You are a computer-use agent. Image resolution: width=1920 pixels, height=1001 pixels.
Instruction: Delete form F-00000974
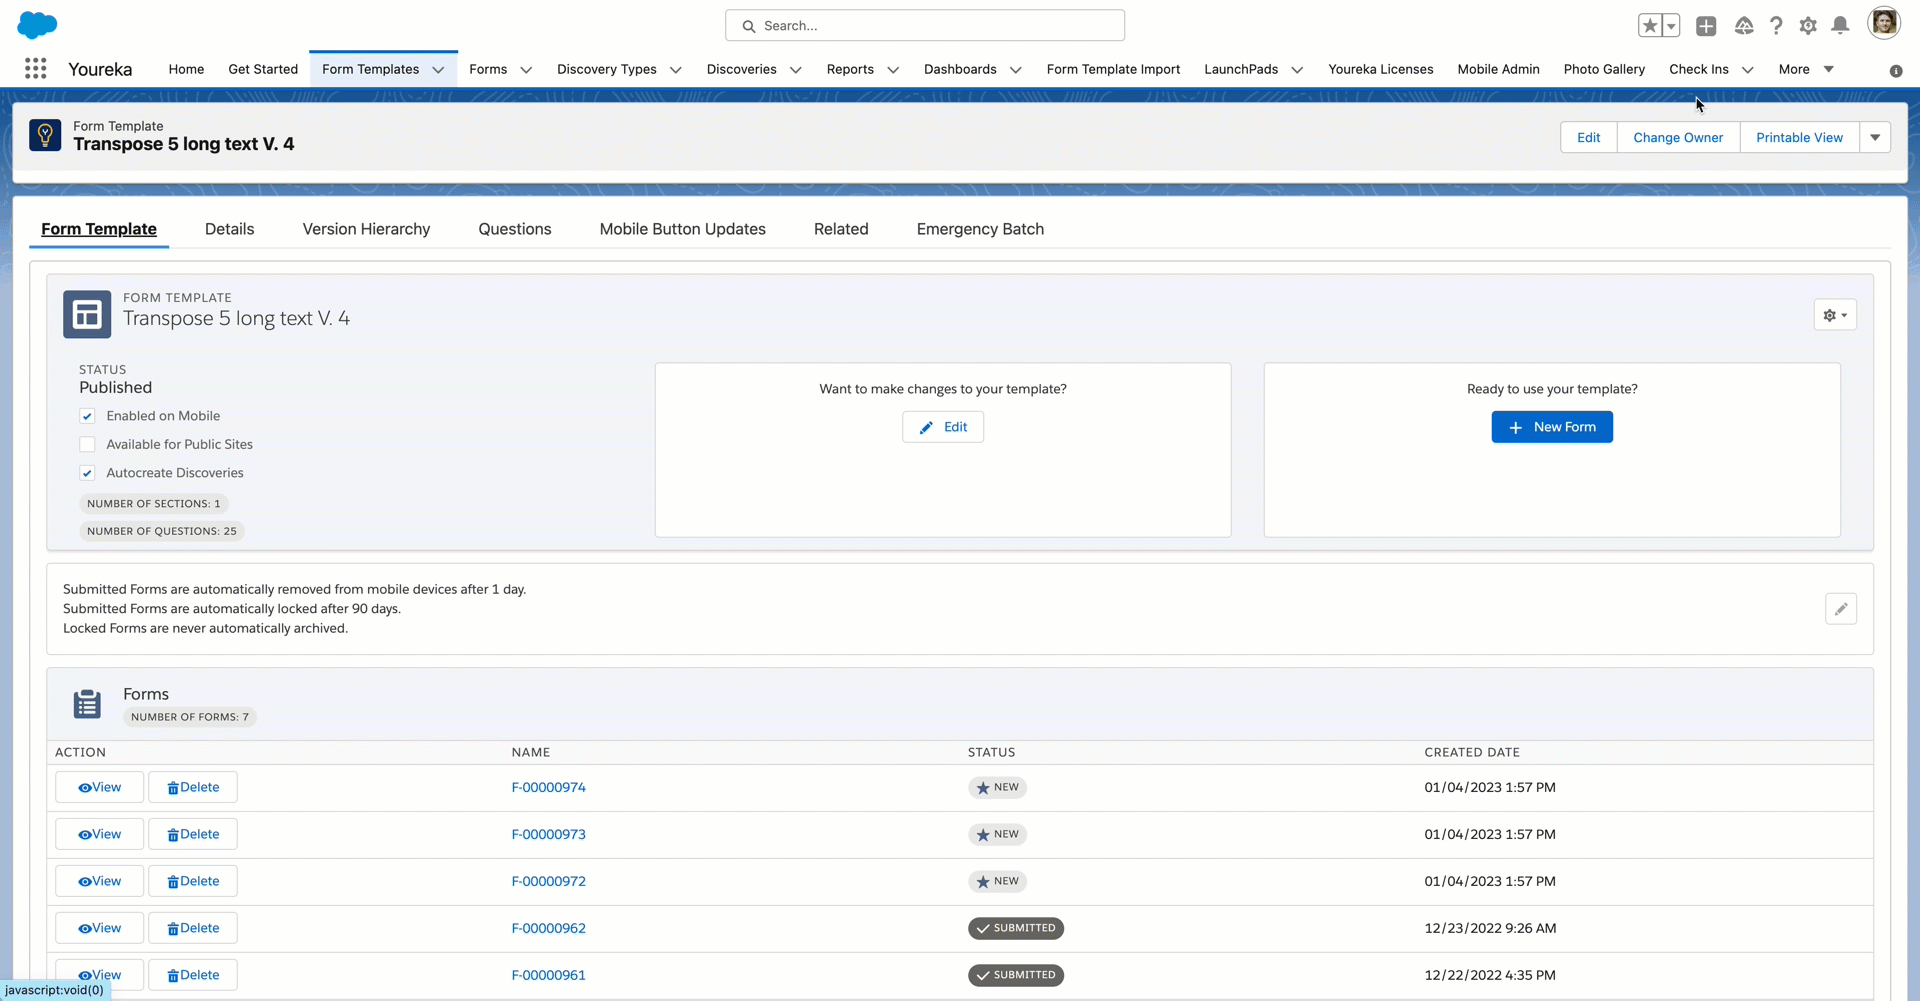[193, 787]
